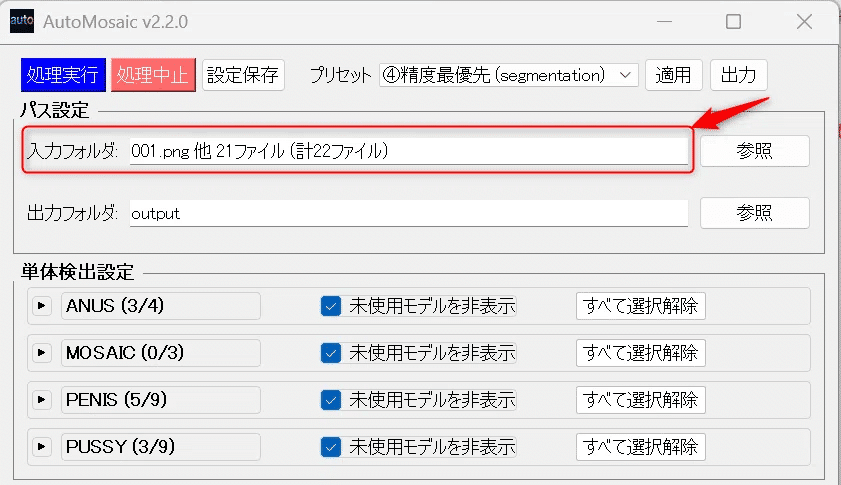Click the 出力 preset export button
This screenshot has width=841, height=485.
(739, 75)
